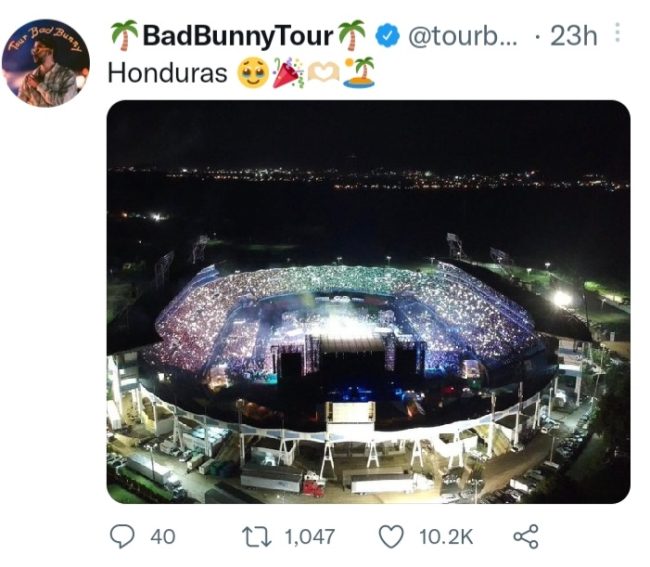
Task: Click the reply count of 40
Action: pyautogui.click(x=162, y=538)
